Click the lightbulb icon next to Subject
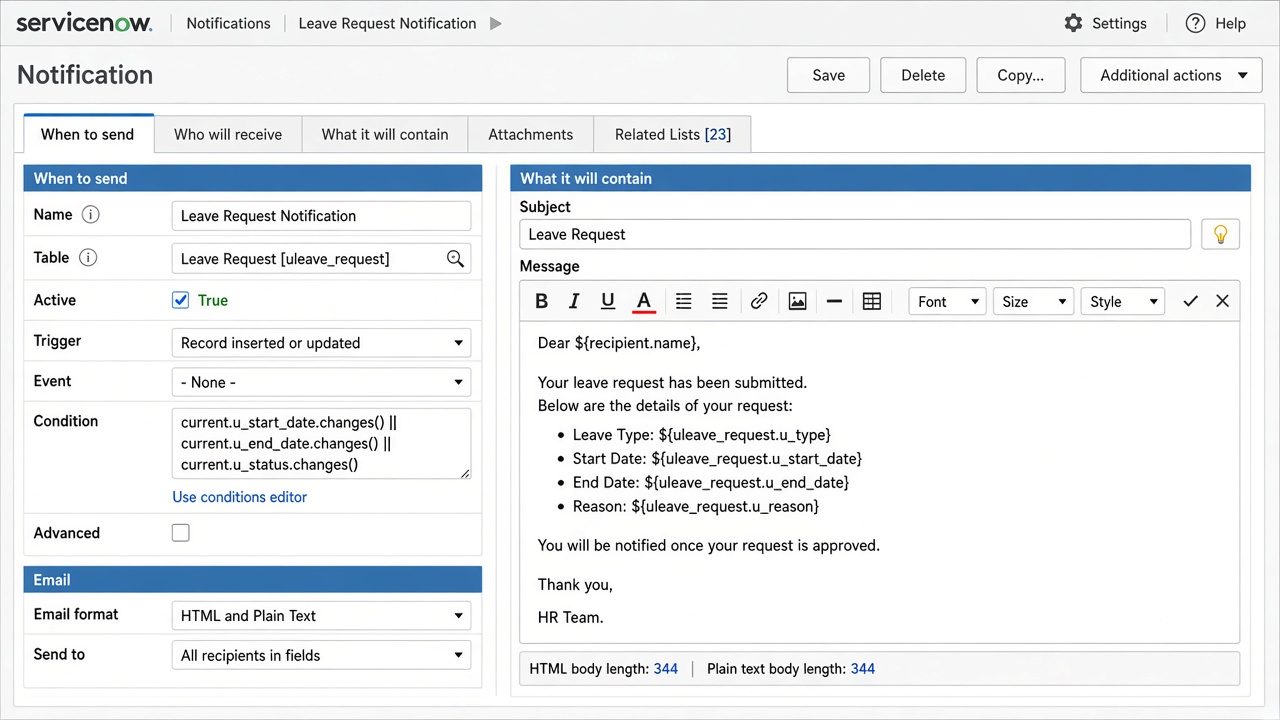Image resolution: width=1280 pixels, height=720 pixels. tap(1220, 234)
